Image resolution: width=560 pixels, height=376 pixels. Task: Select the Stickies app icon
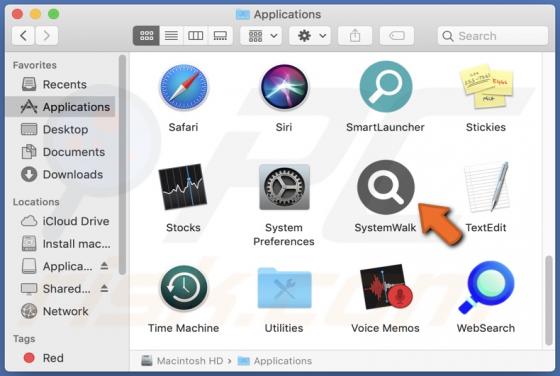(486, 86)
